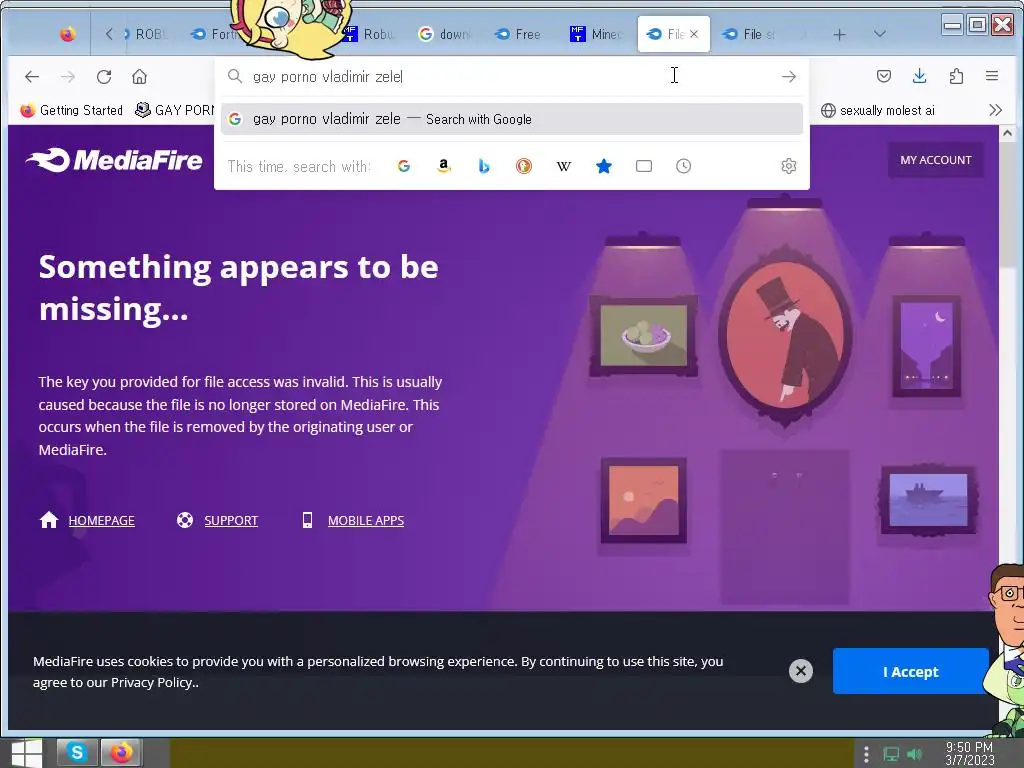Open Firefox View from the tab strip
This screenshot has height=768, width=1024.
point(67,34)
